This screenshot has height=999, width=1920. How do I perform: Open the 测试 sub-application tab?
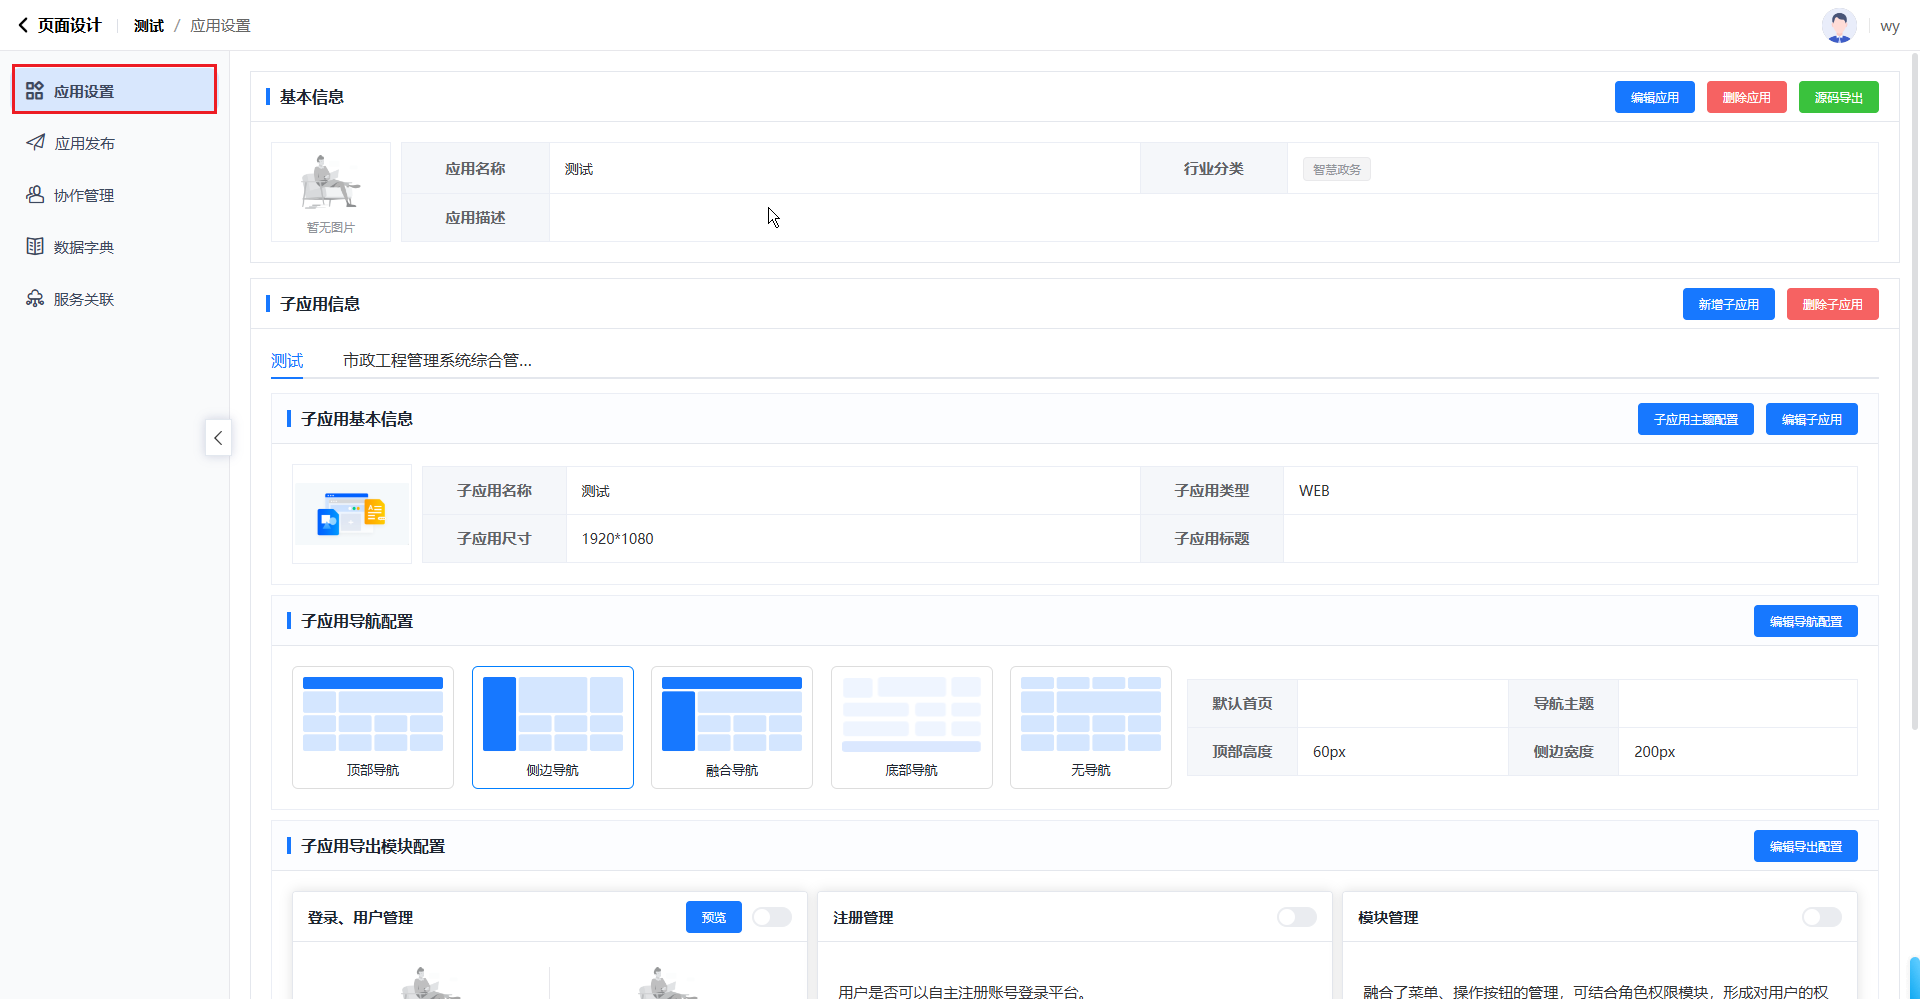click(287, 360)
